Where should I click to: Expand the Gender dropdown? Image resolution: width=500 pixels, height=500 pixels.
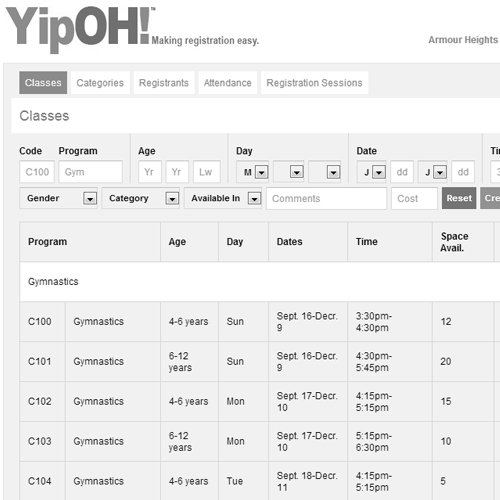[x=58, y=198]
